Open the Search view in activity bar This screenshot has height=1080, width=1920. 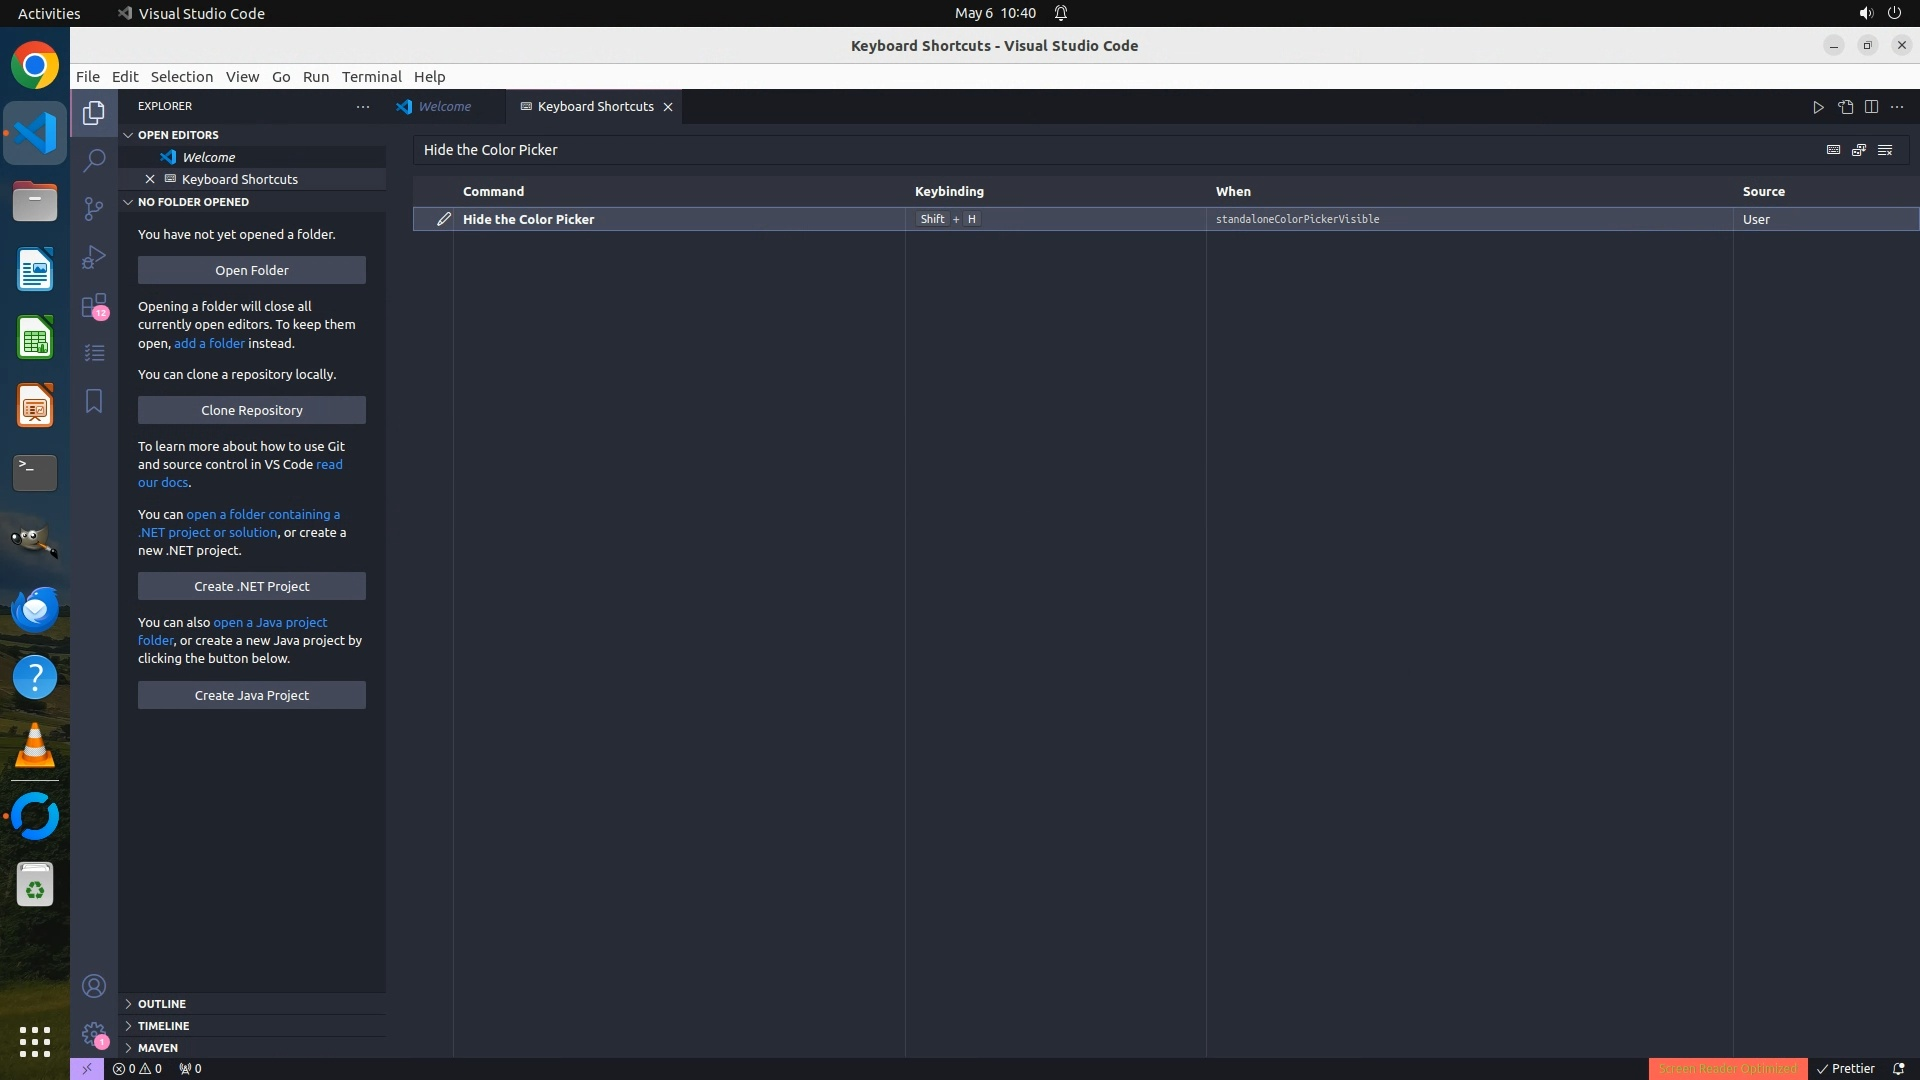[94, 160]
